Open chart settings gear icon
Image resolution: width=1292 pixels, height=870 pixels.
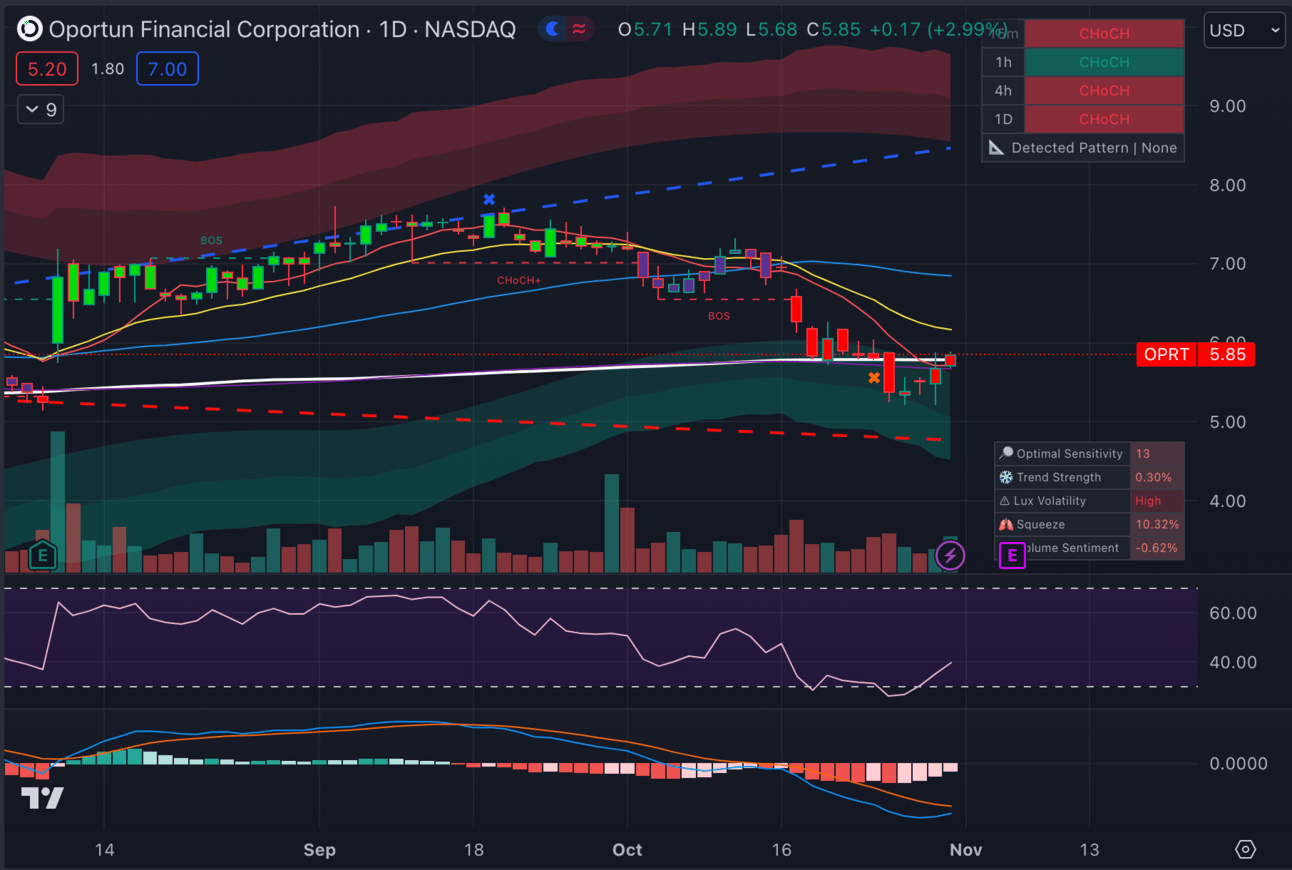tap(1245, 849)
